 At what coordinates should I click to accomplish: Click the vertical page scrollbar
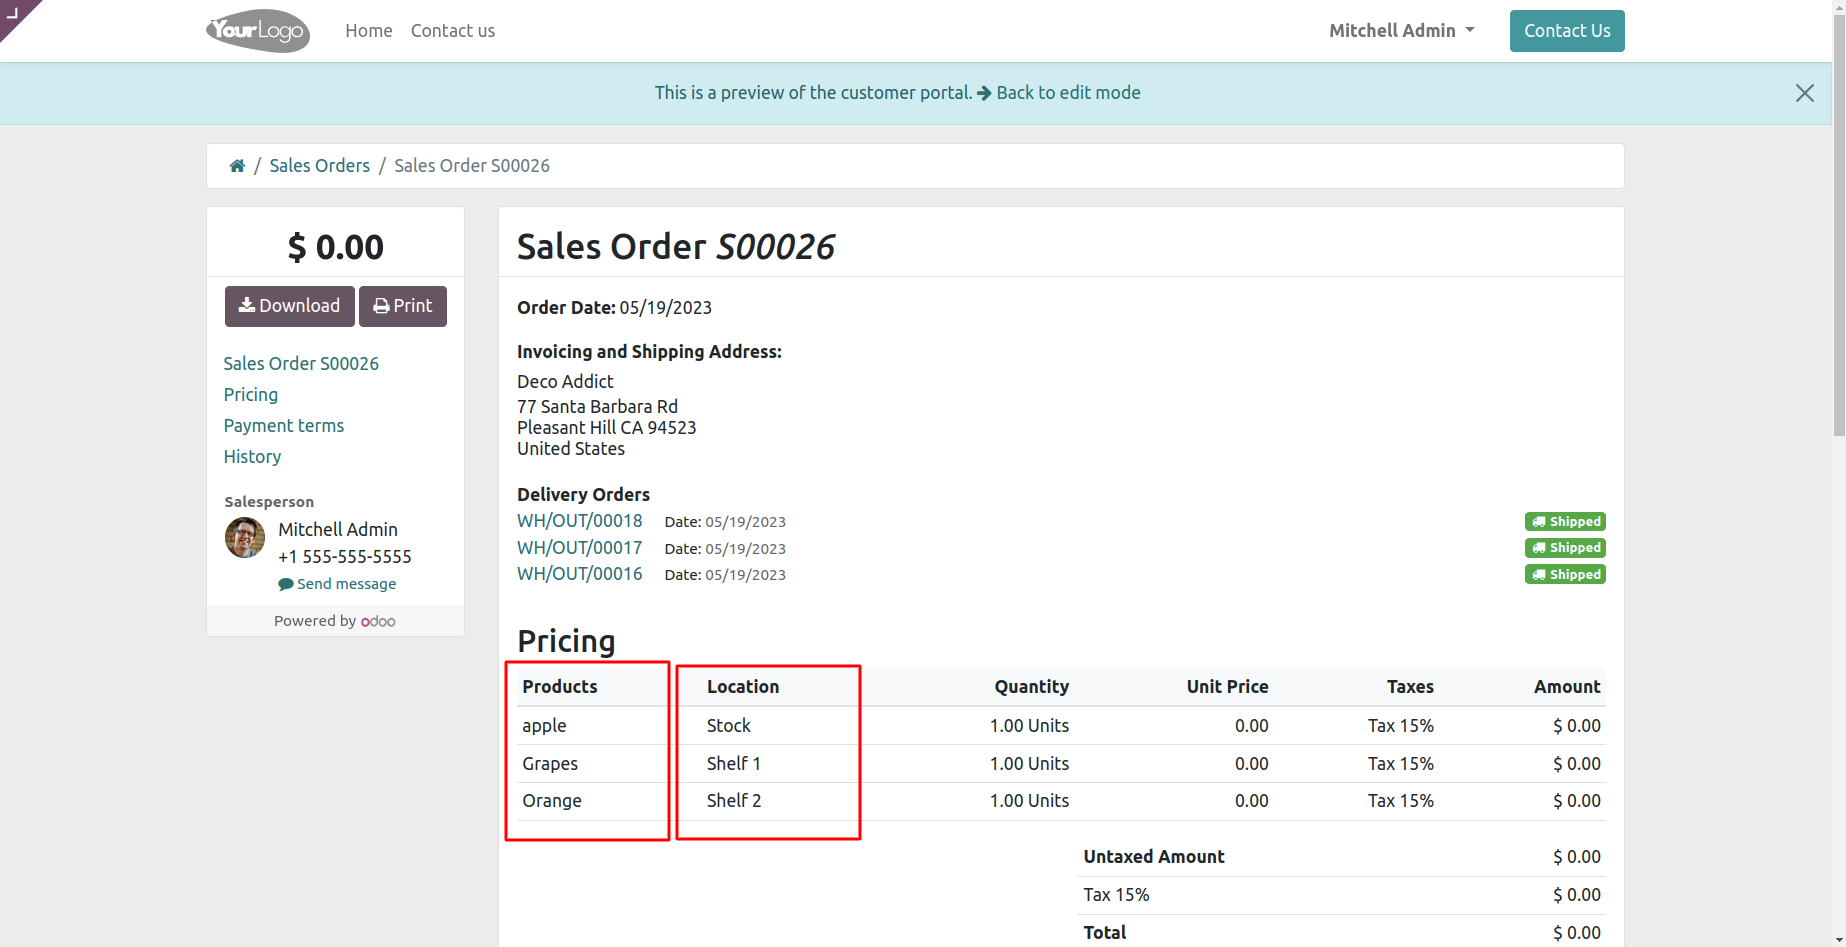click(1839, 220)
